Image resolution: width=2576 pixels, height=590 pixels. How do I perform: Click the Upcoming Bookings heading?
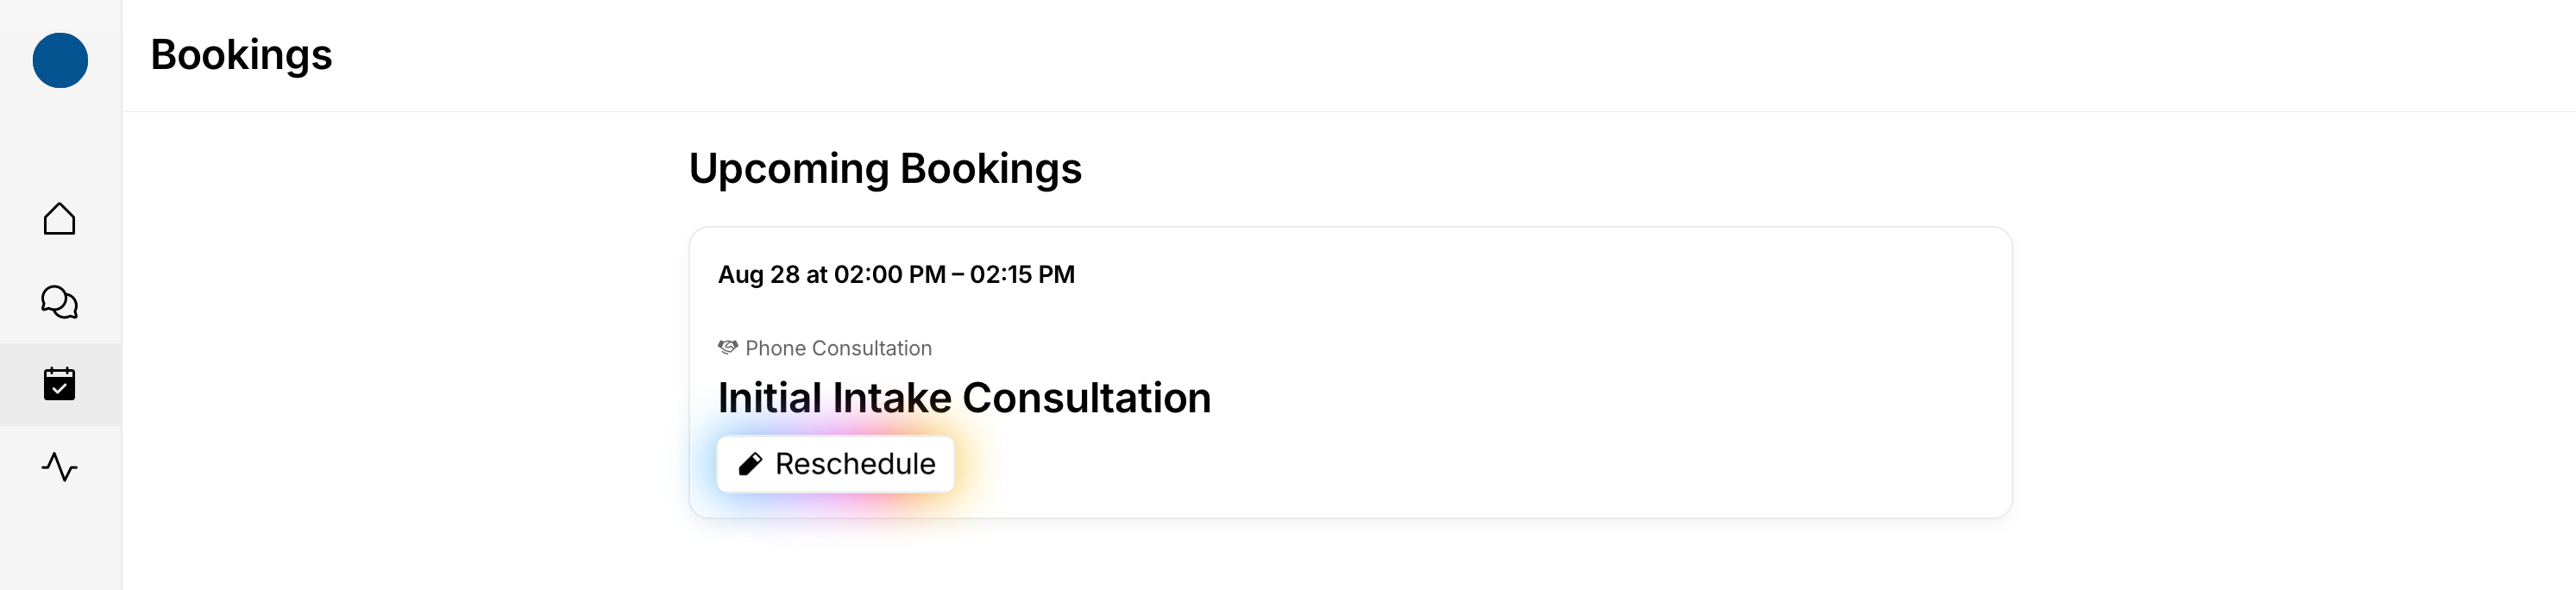click(885, 168)
